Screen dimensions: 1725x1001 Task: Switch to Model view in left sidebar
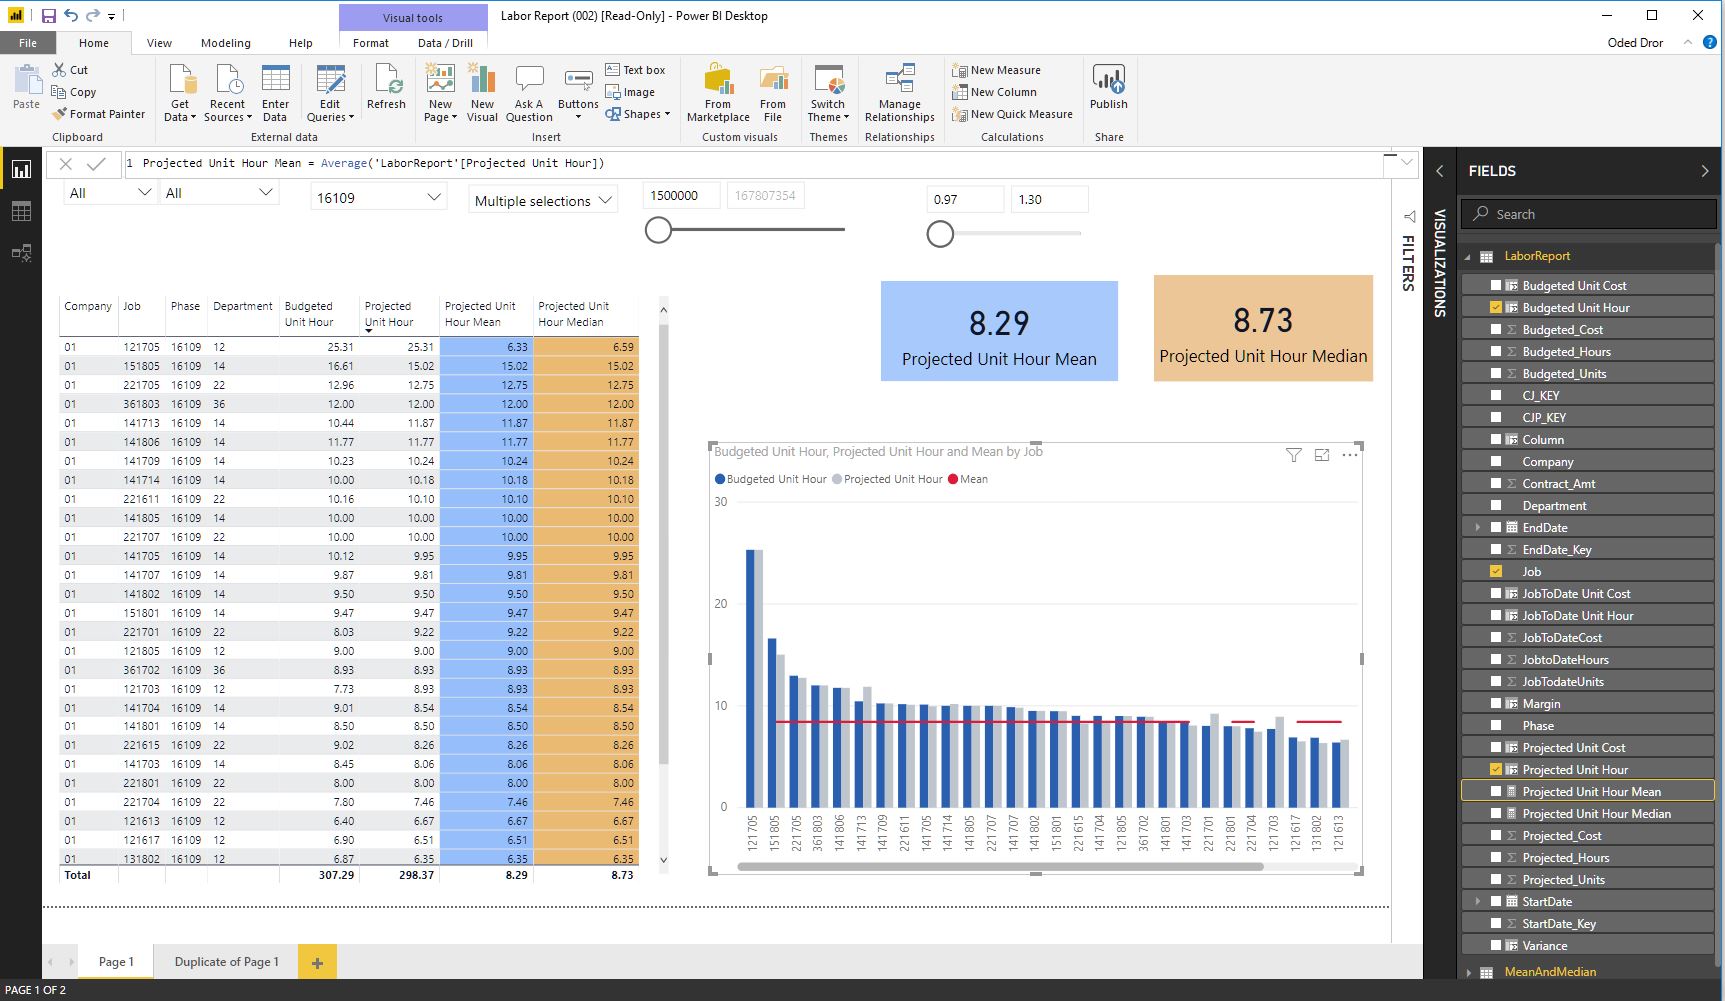[x=21, y=253]
